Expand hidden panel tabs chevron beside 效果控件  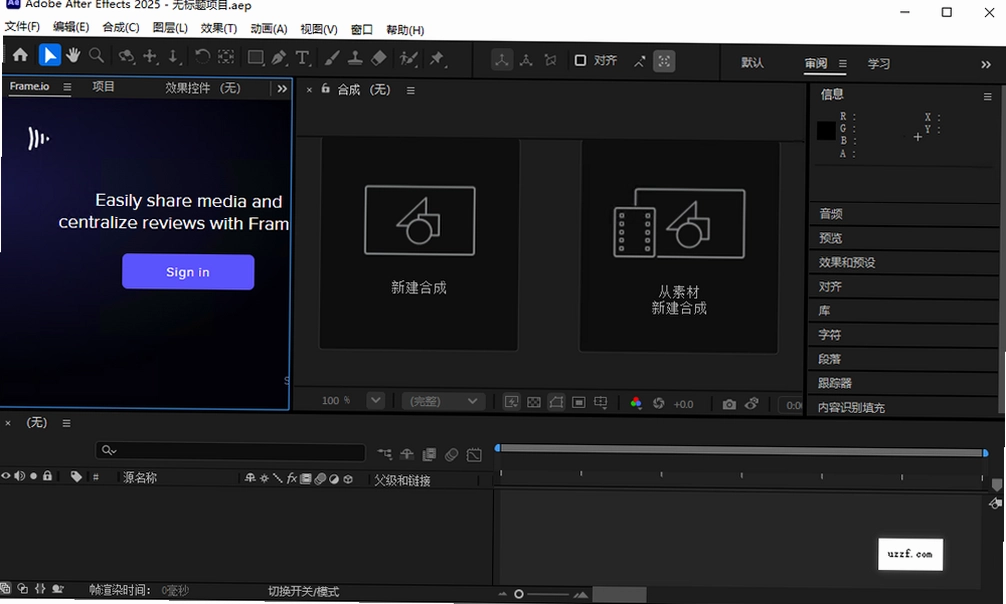click(282, 89)
